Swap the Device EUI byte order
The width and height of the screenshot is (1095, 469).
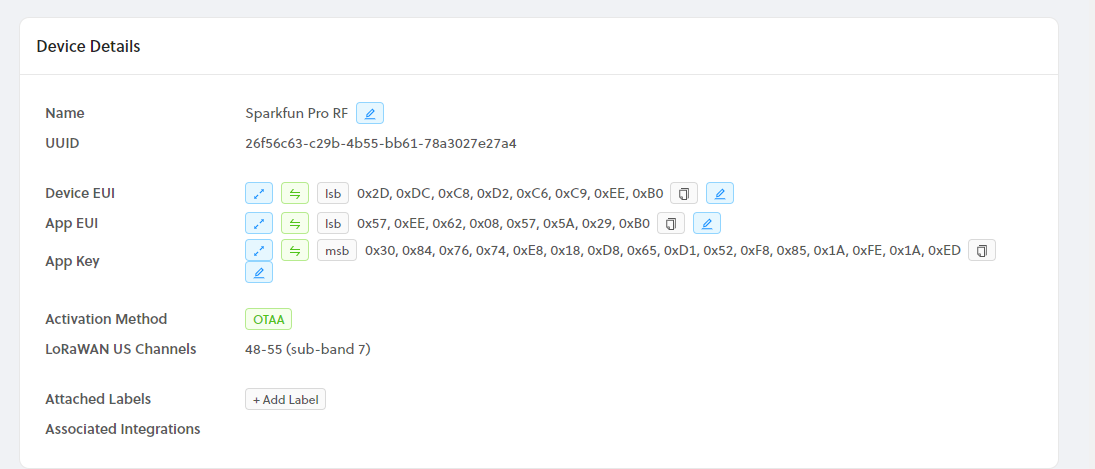click(295, 193)
